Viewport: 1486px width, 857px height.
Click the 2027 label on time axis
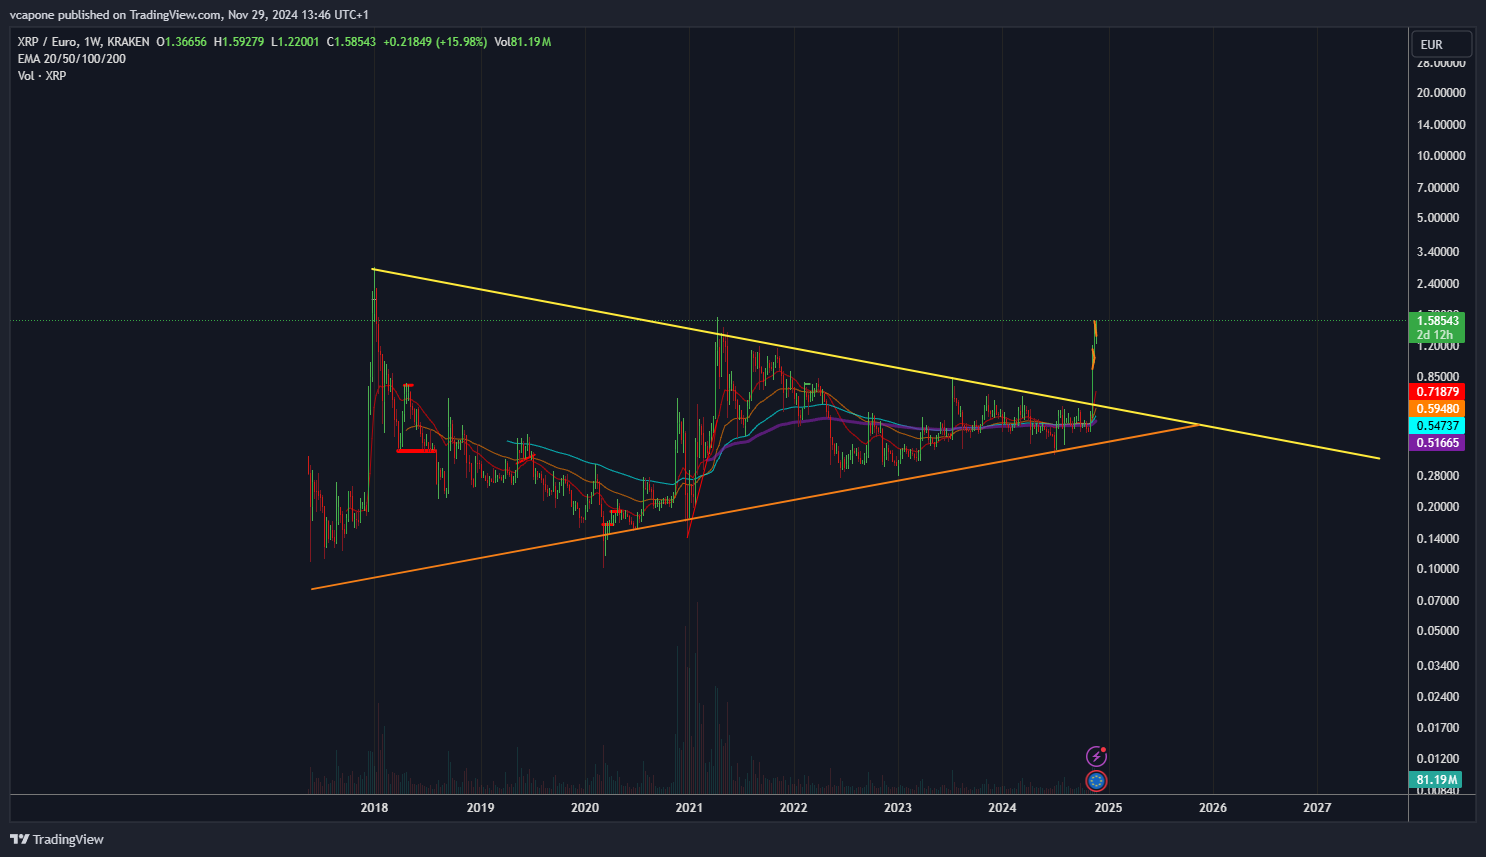click(x=1317, y=808)
